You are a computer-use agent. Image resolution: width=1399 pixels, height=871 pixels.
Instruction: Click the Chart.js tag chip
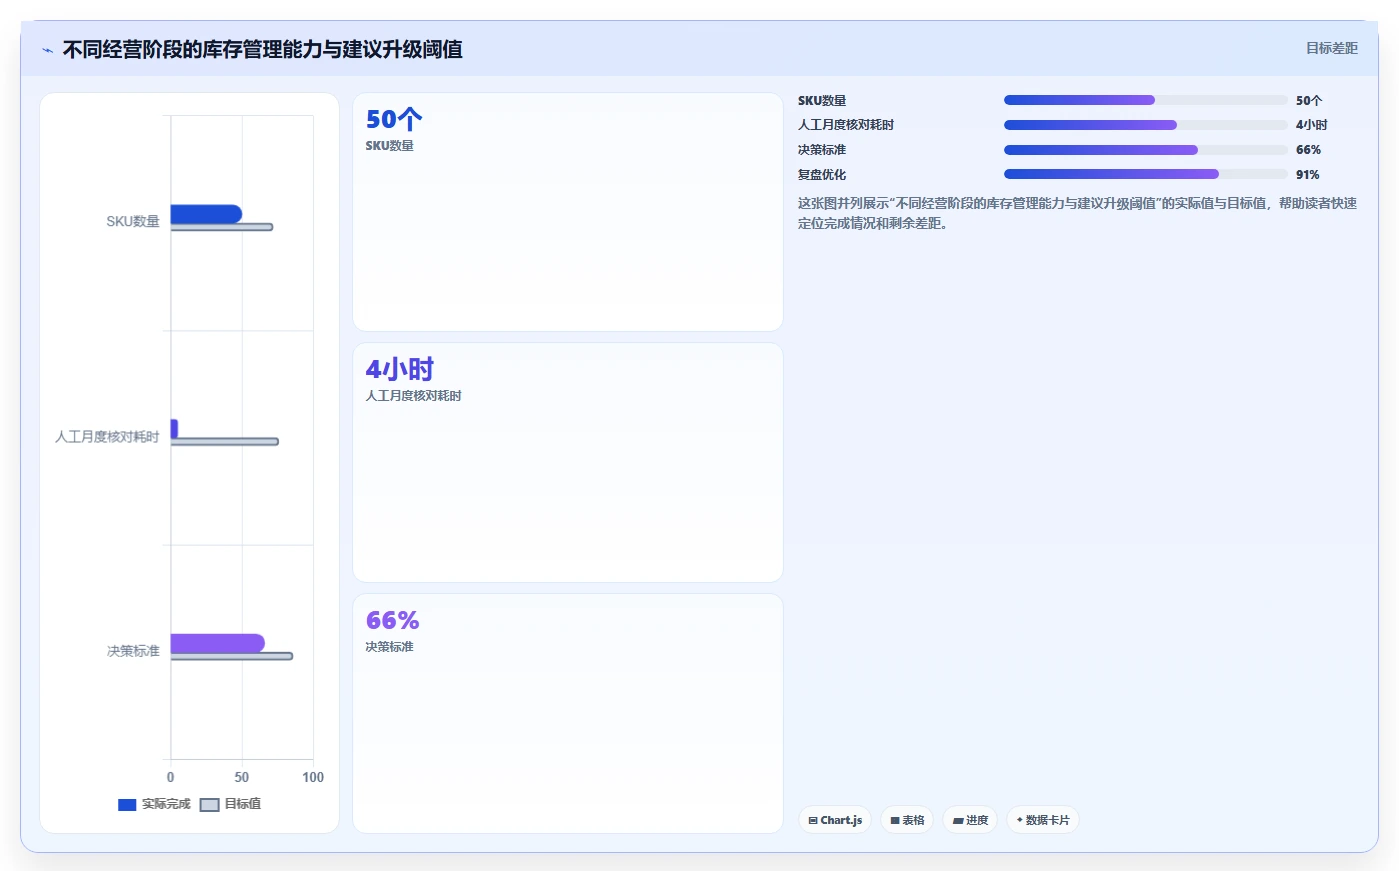(x=835, y=820)
